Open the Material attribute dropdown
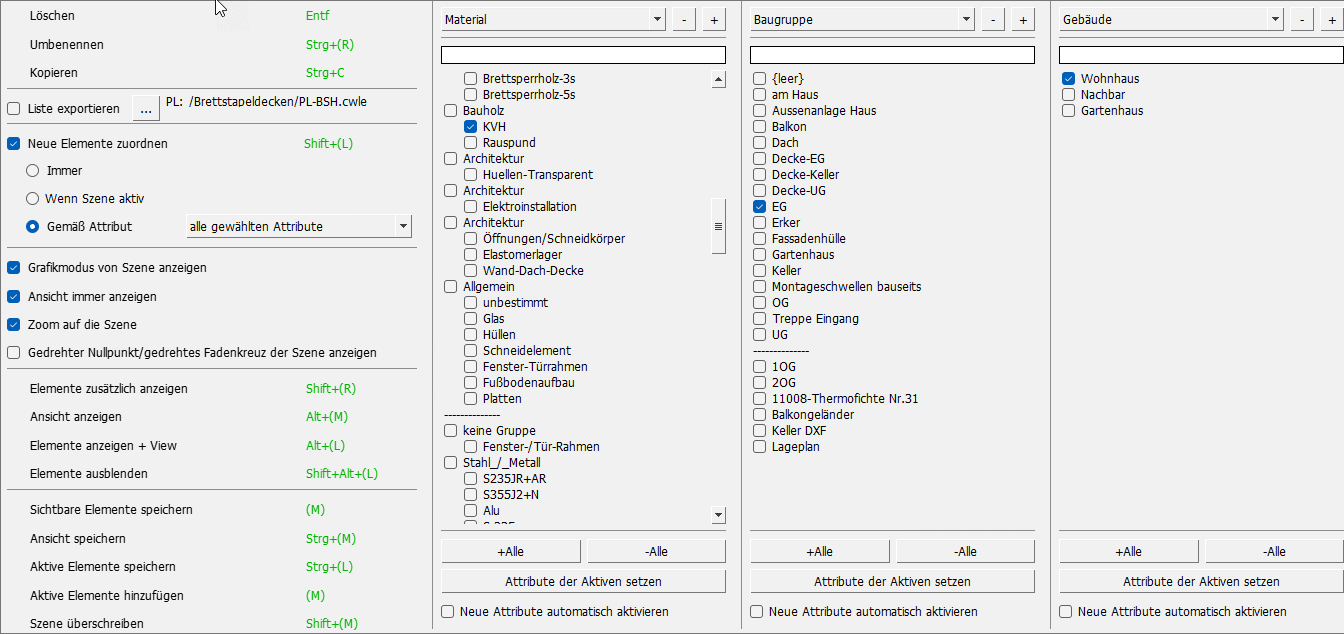The height and width of the screenshot is (634, 1344). pyautogui.click(x=553, y=19)
